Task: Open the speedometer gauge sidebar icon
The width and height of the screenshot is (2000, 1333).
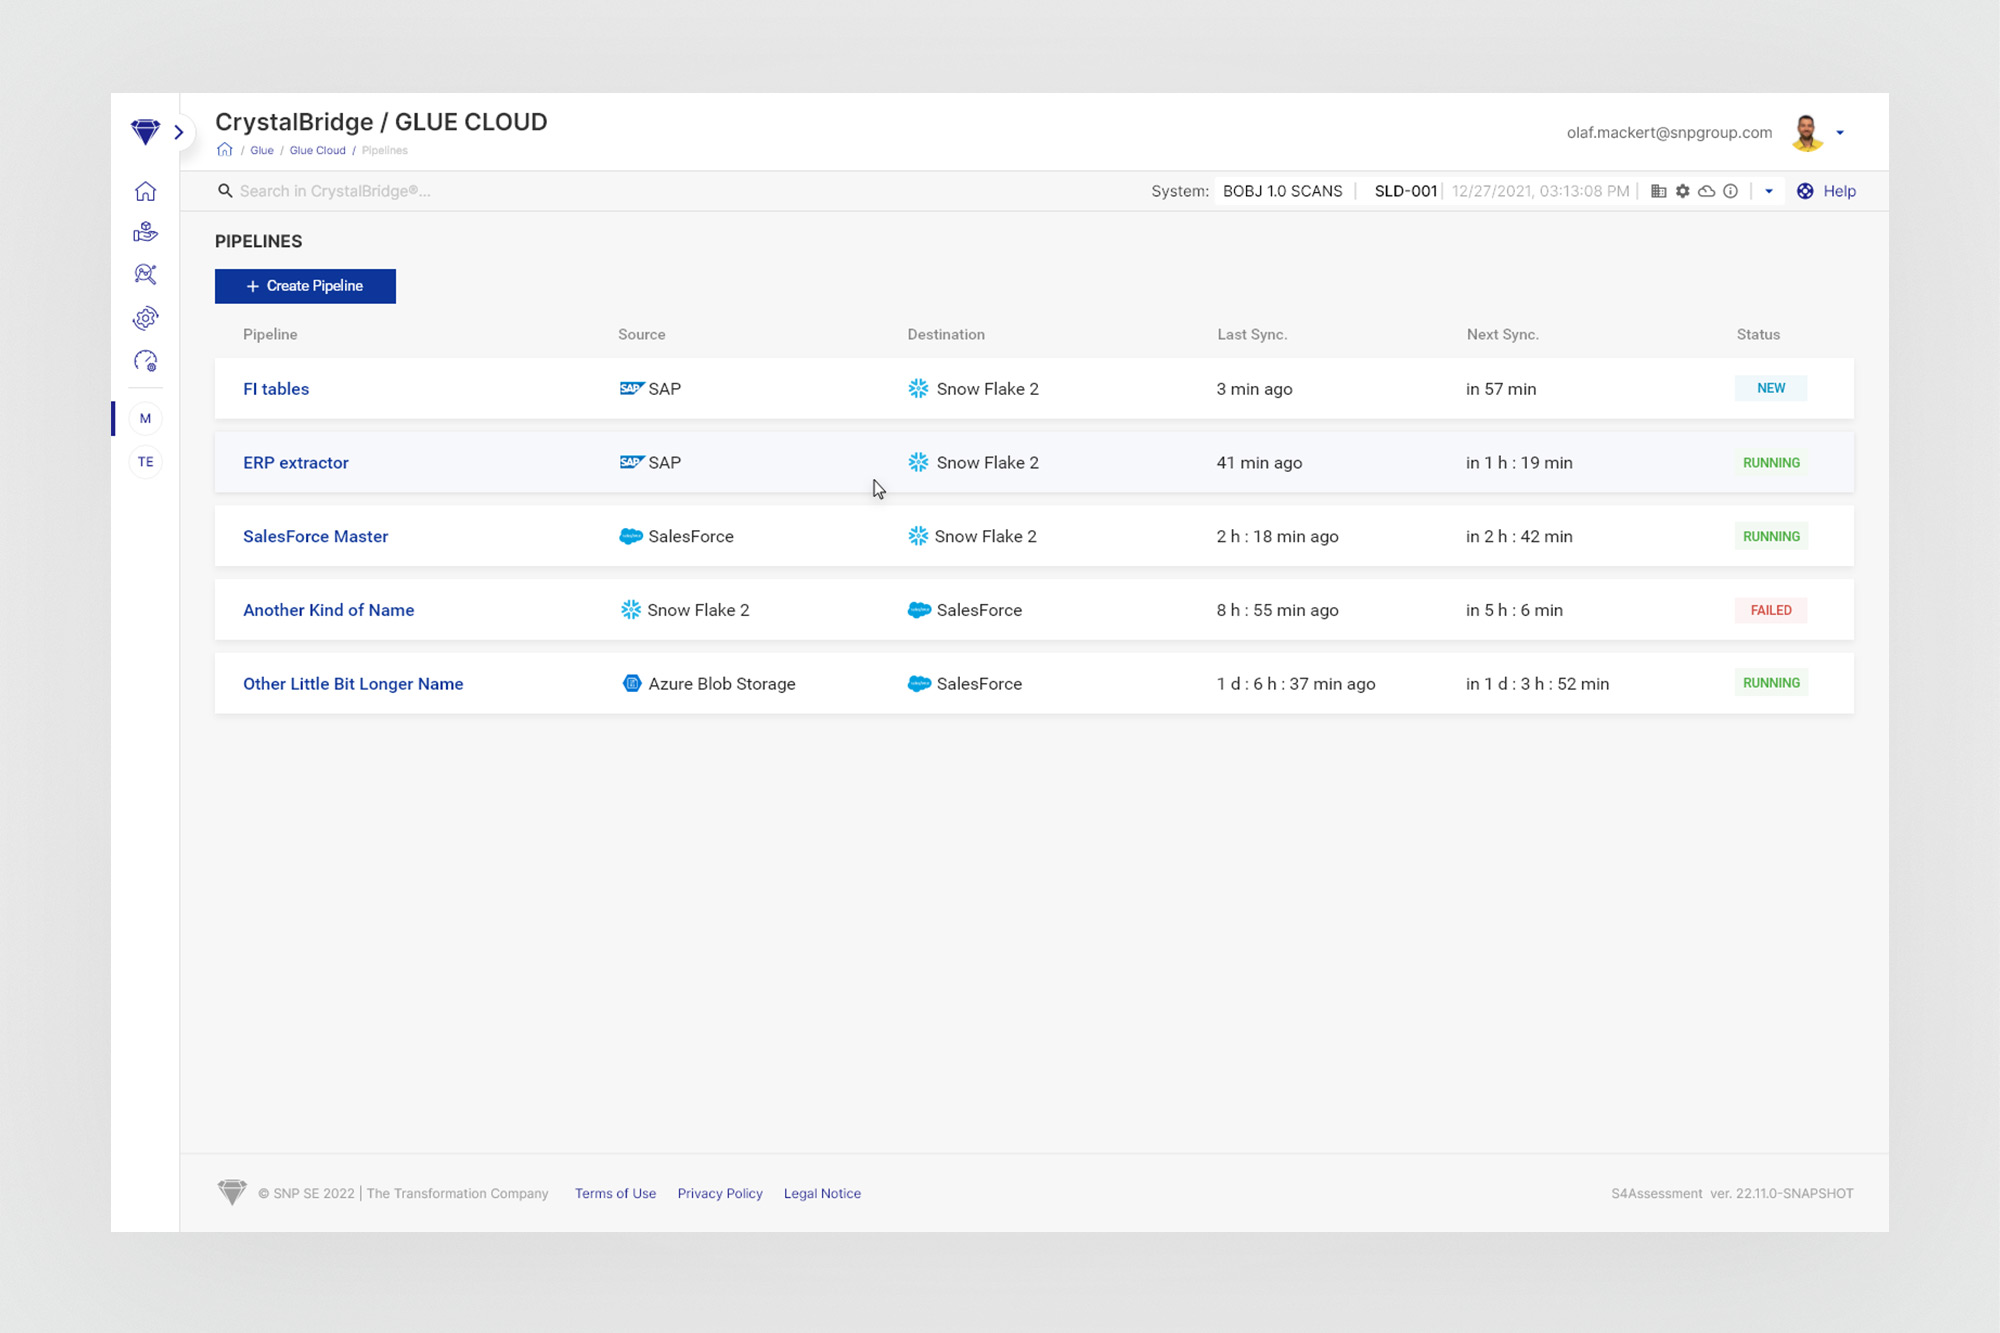Action: [x=146, y=361]
